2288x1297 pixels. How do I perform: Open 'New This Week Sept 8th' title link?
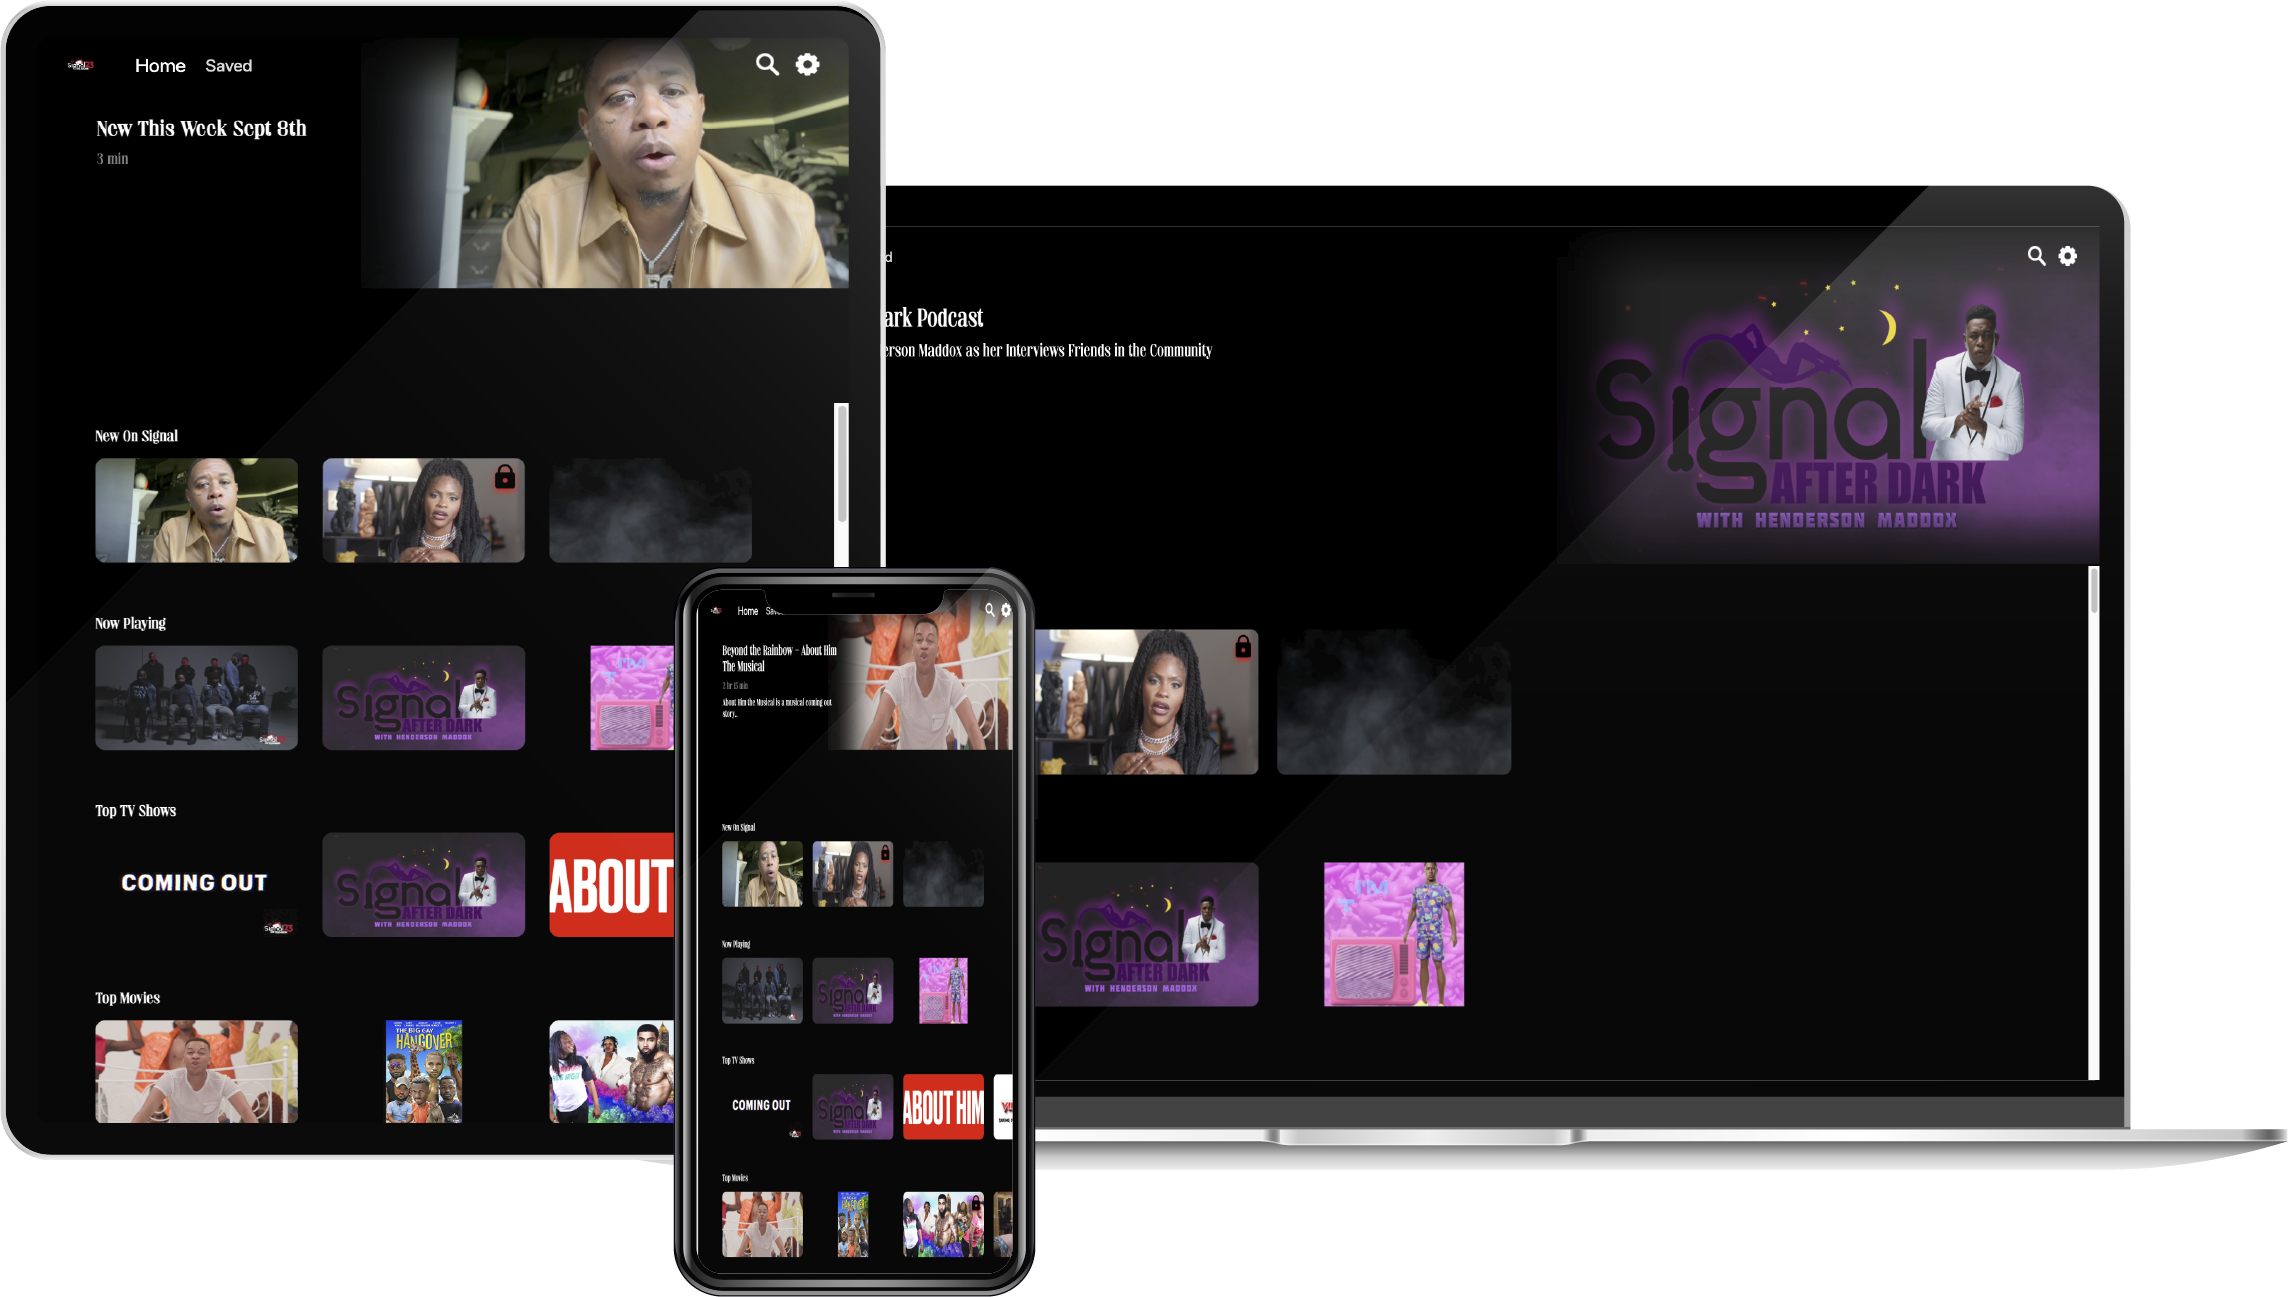(x=201, y=128)
